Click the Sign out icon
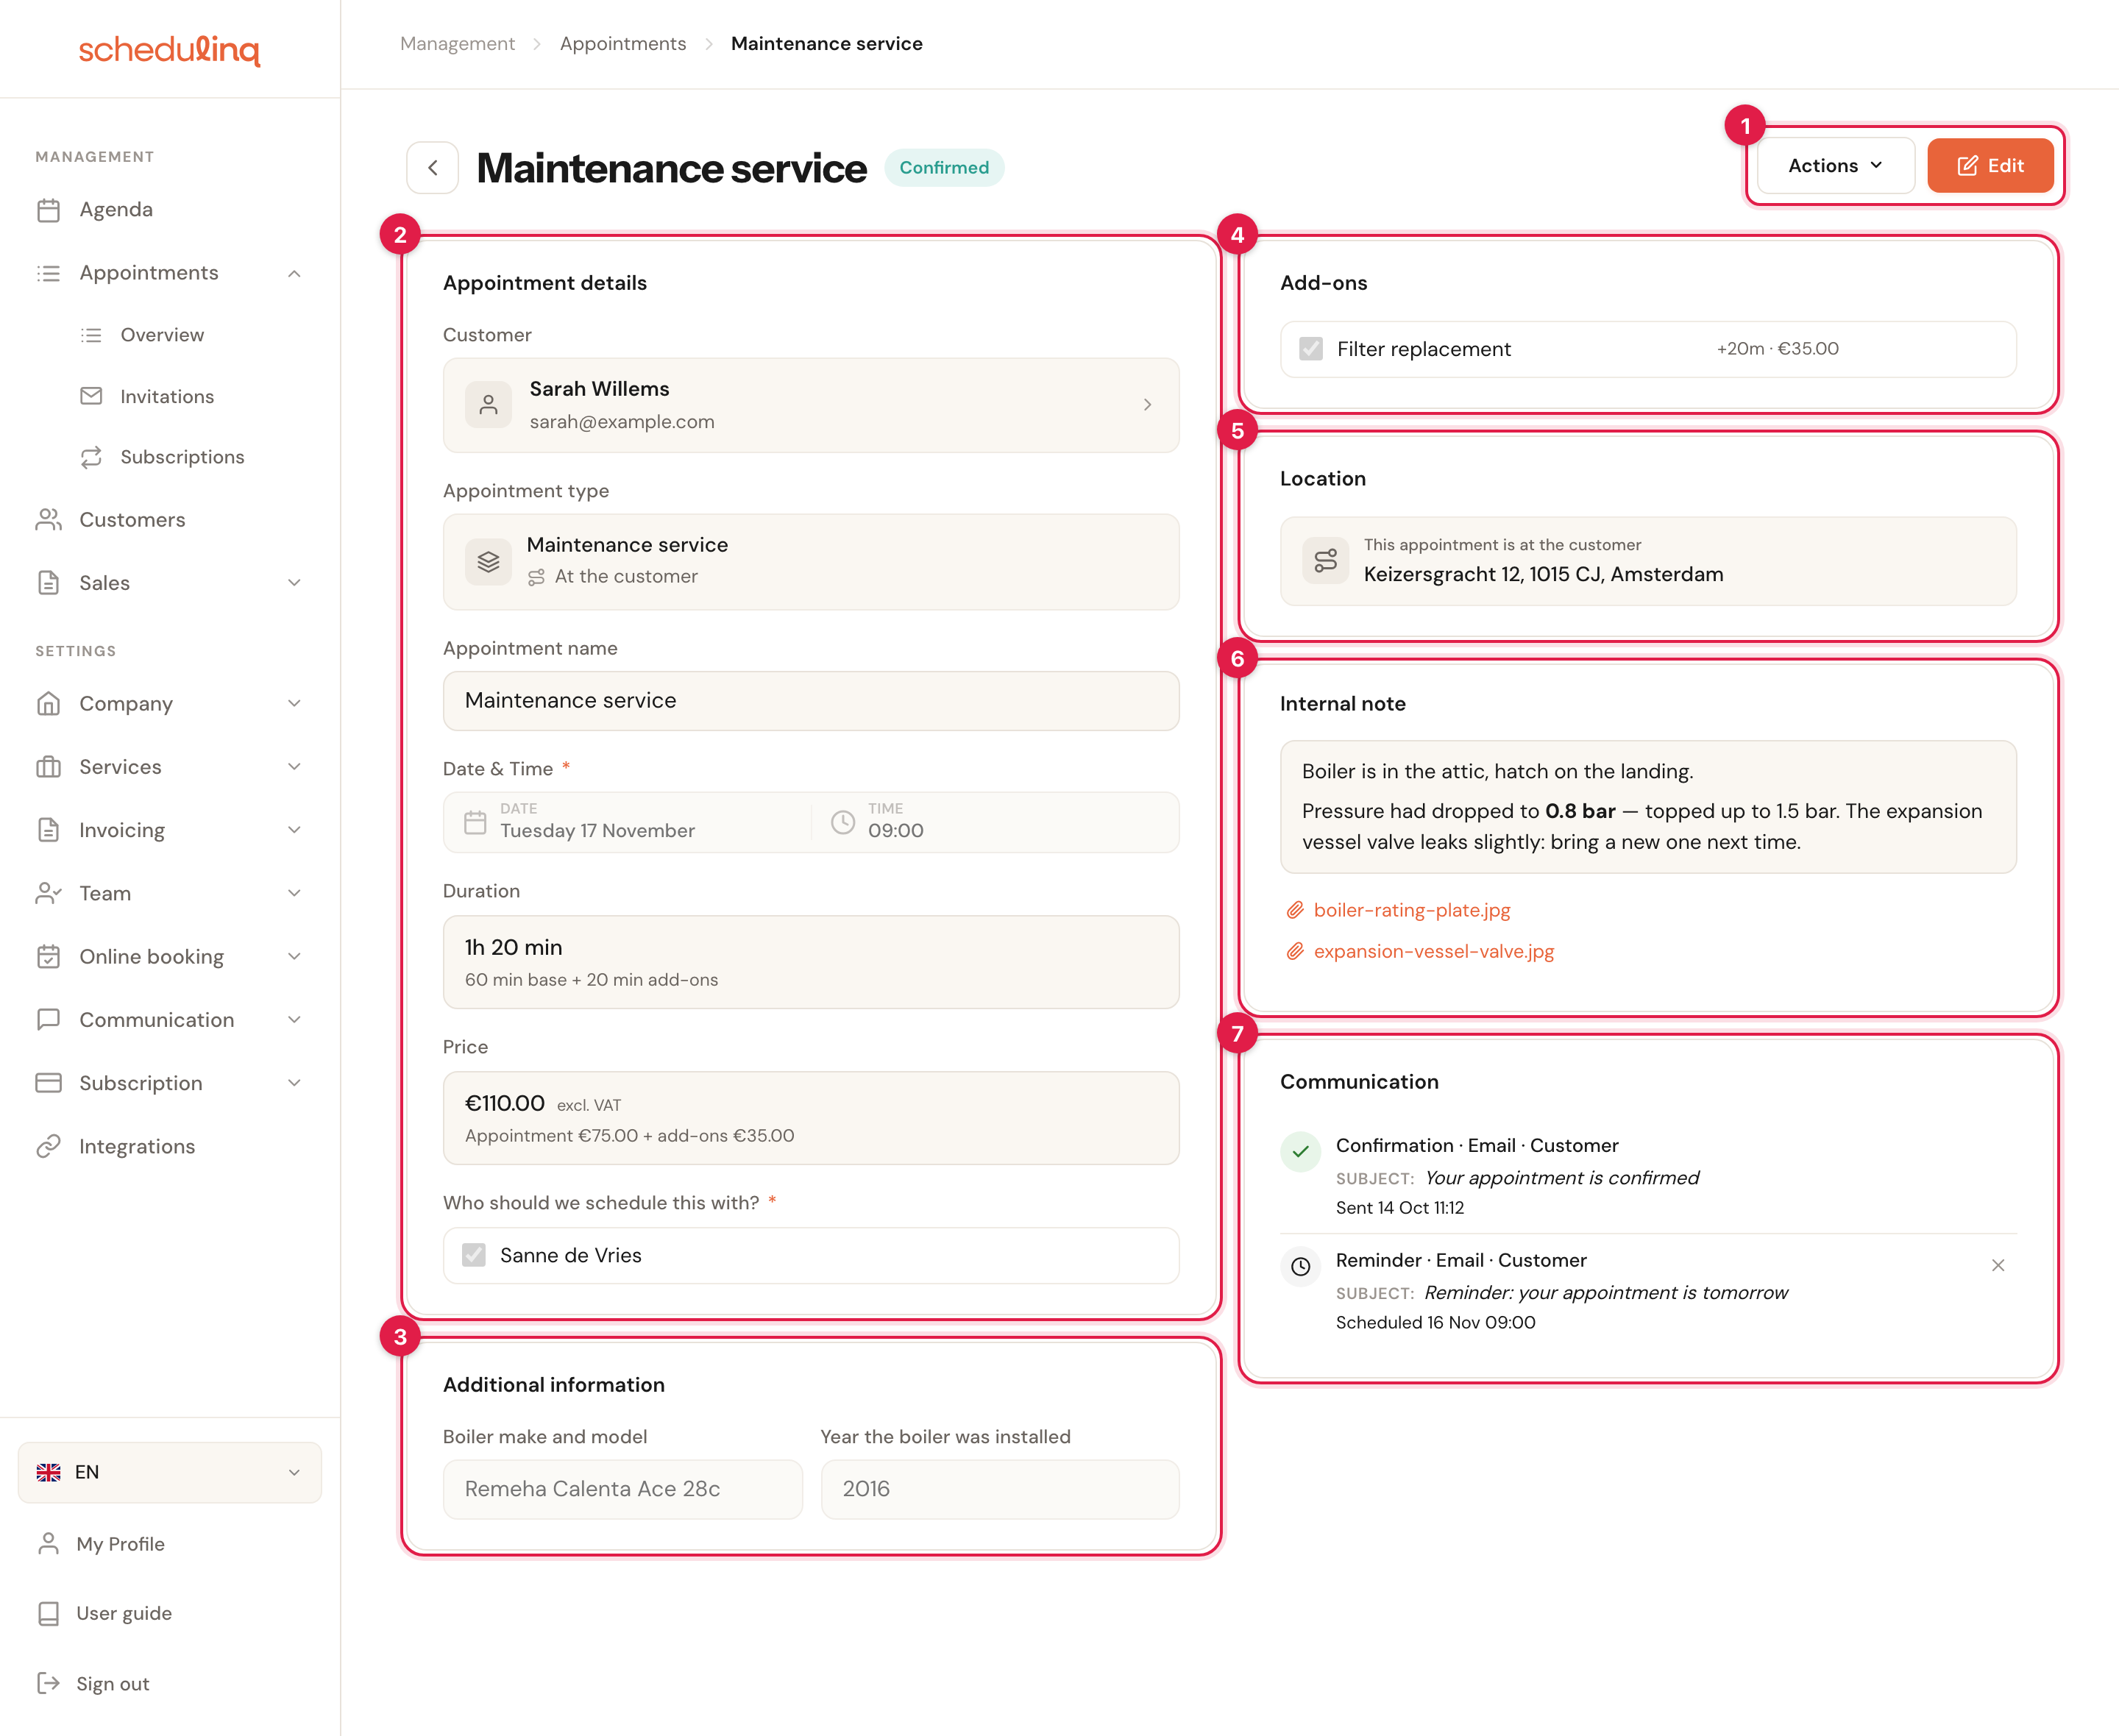Screen dimensions: 2119x1736 (x=48, y=1683)
